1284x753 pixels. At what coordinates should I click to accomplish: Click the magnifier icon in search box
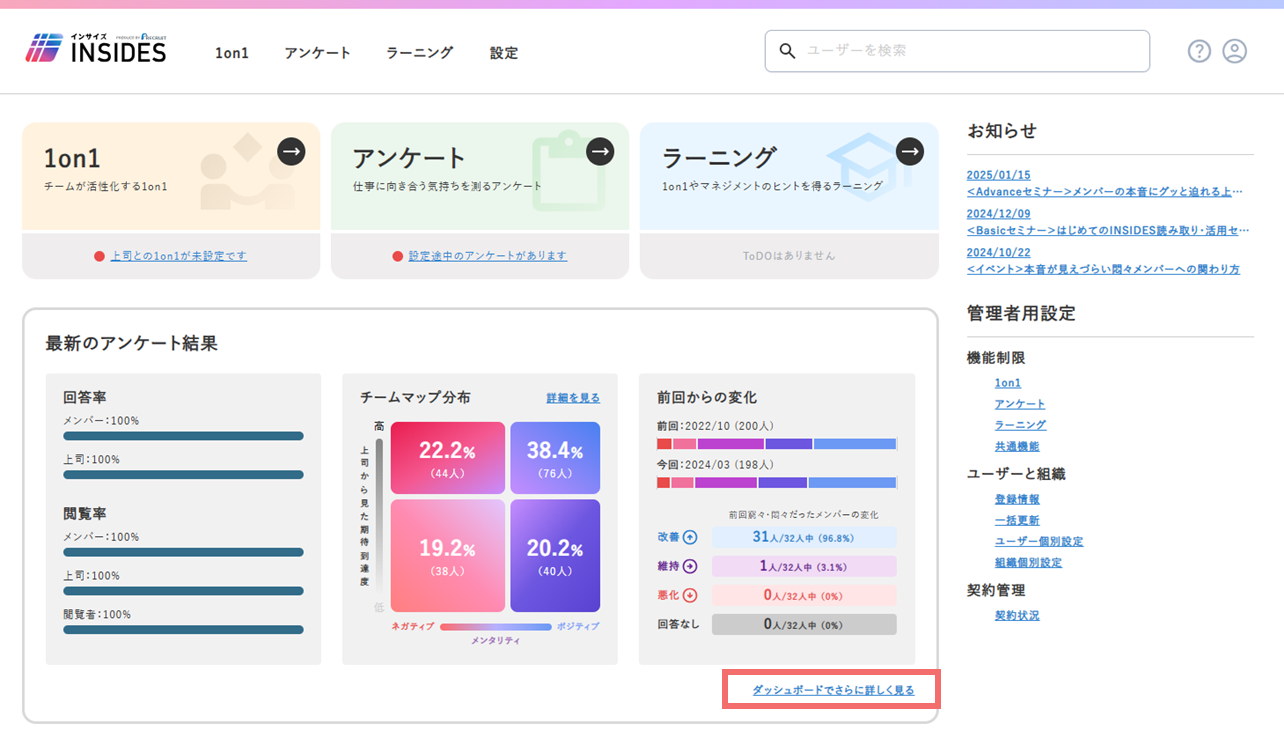788,51
